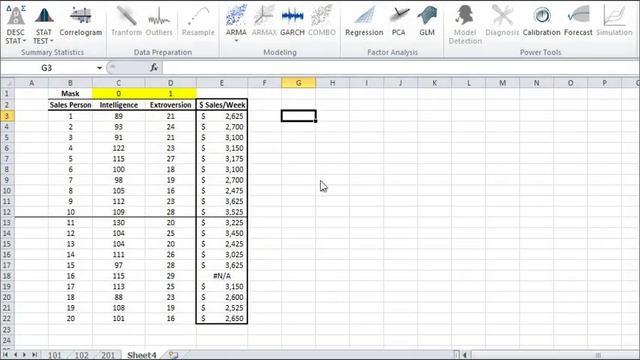The image size is (640, 360).
Task: Click in the formula bar input area
Action: coord(400,68)
